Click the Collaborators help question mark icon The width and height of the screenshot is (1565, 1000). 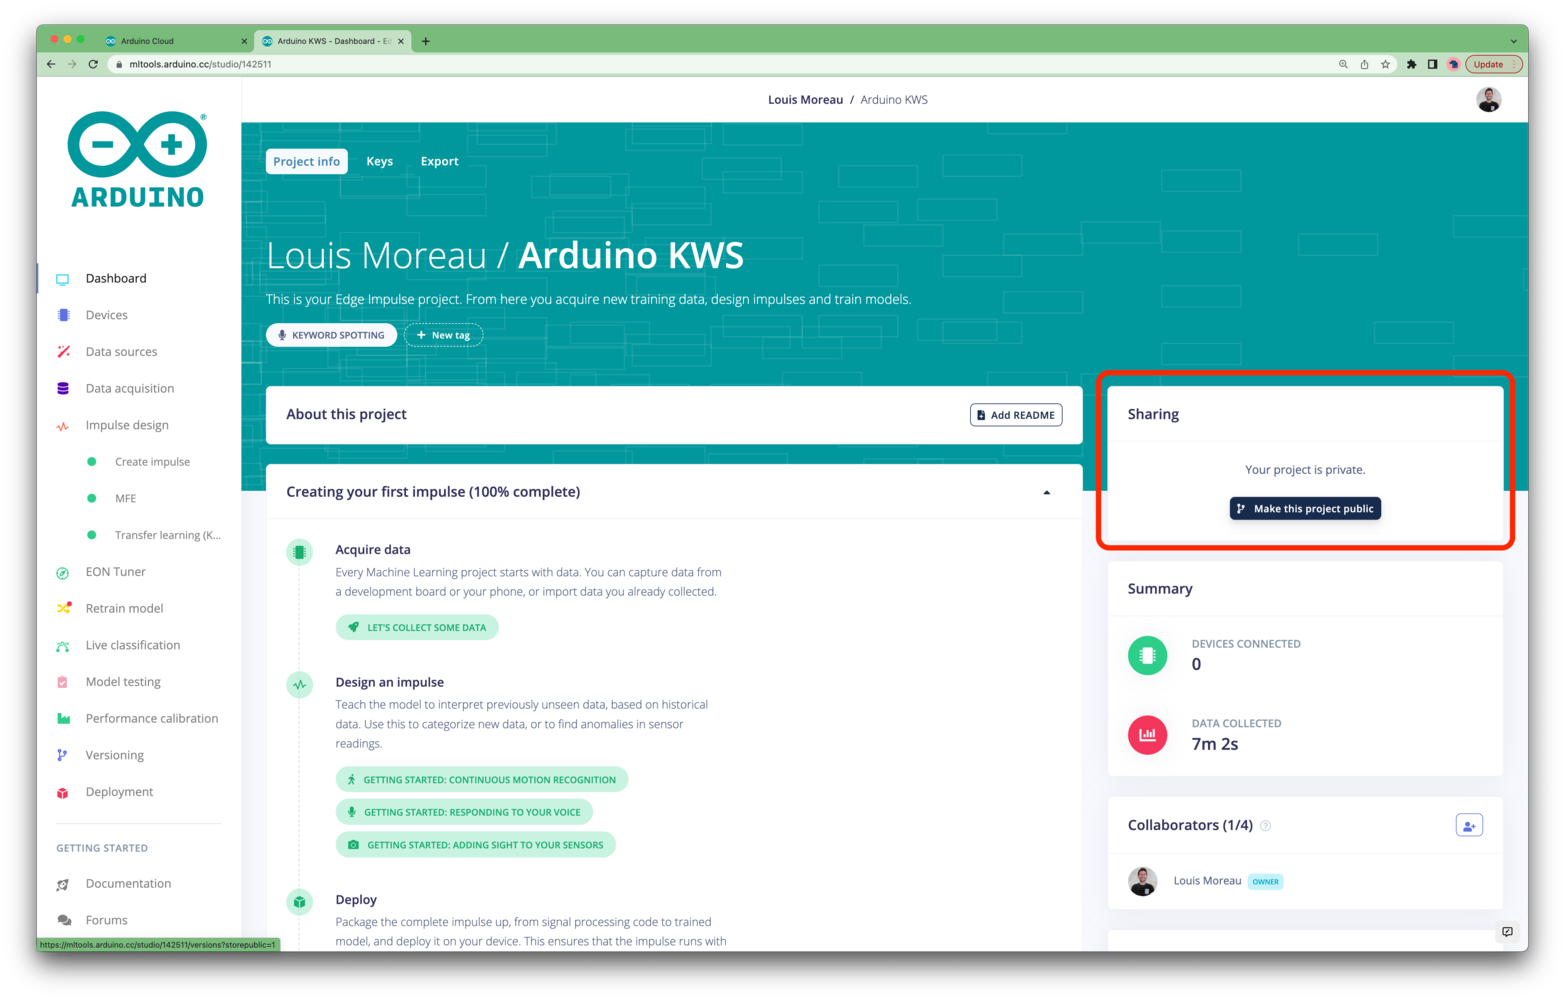tap(1265, 826)
